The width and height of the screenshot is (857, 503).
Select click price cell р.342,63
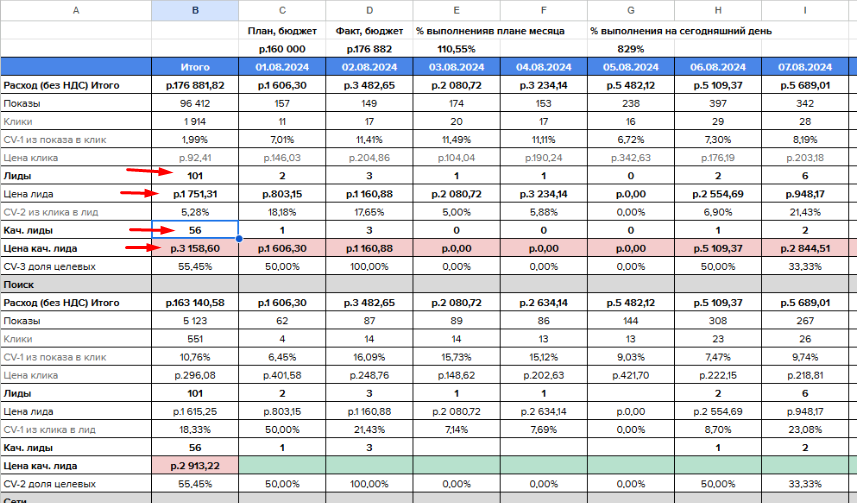(x=631, y=157)
